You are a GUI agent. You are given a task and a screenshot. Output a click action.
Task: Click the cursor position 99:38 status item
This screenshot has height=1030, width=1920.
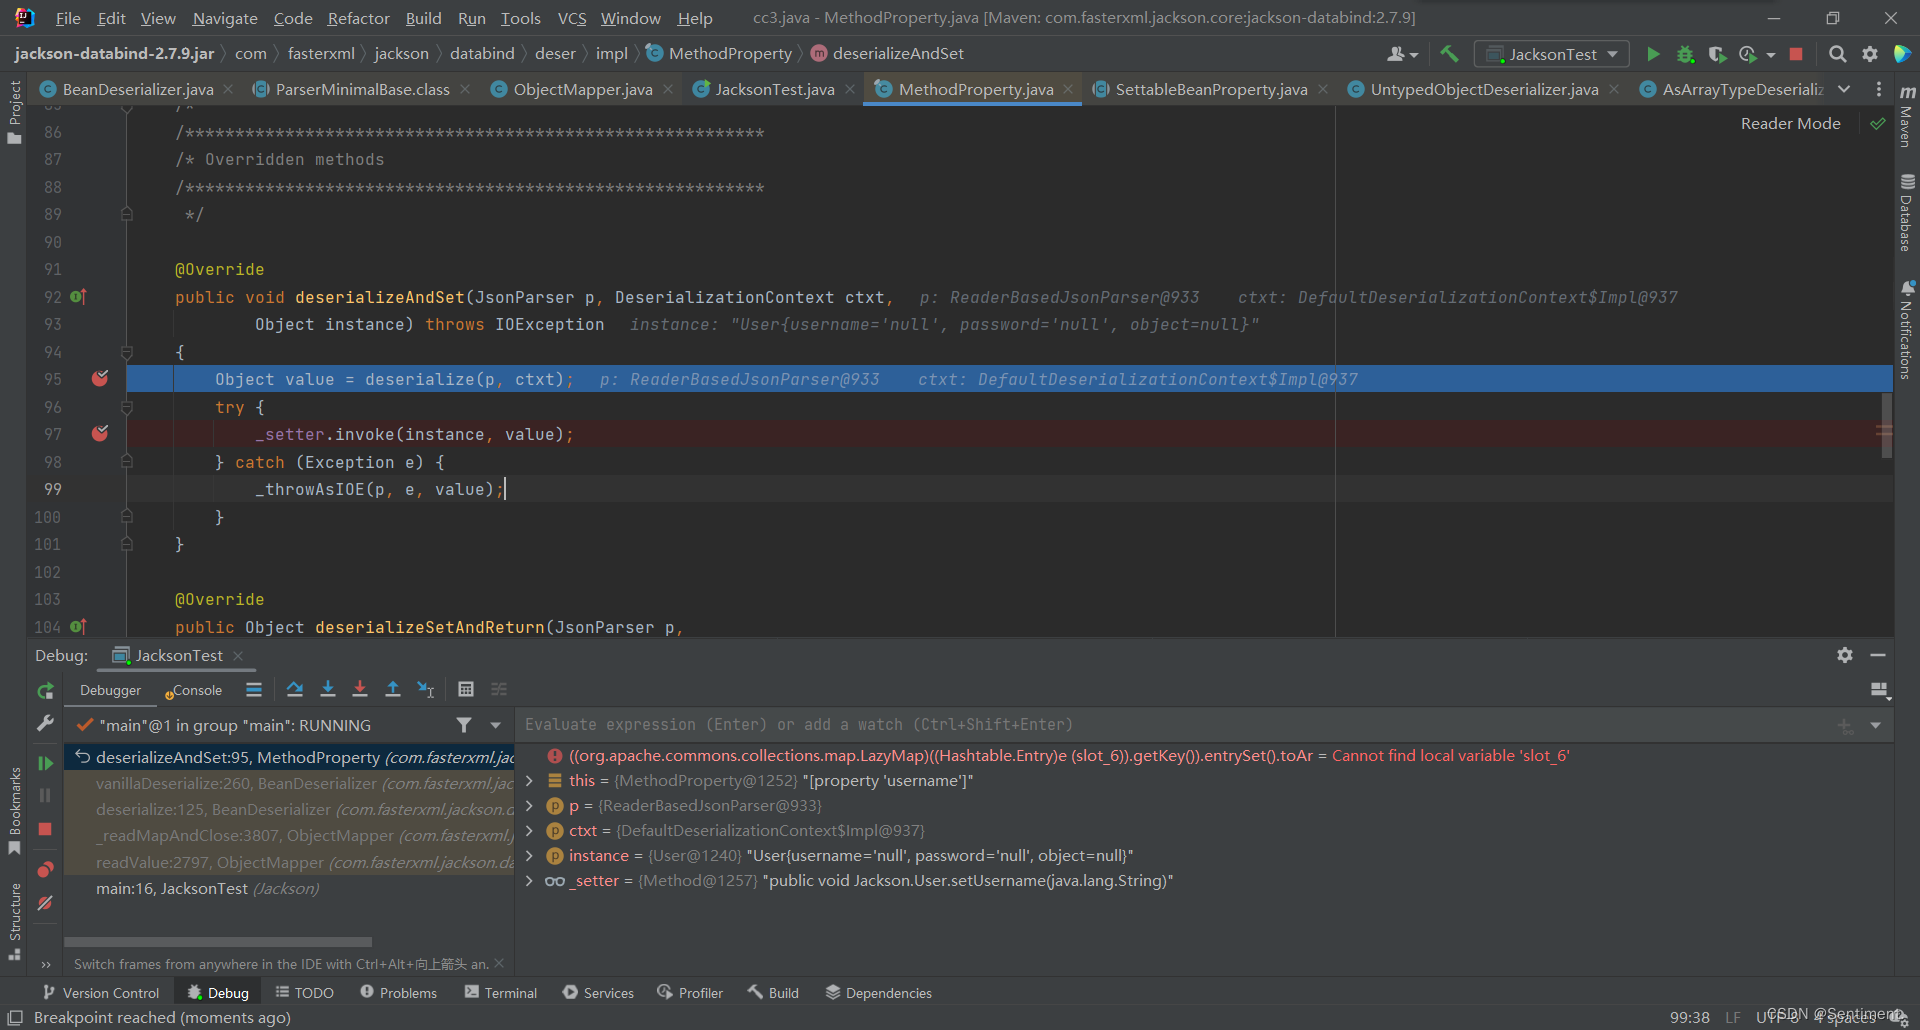pos(1689,1017)
